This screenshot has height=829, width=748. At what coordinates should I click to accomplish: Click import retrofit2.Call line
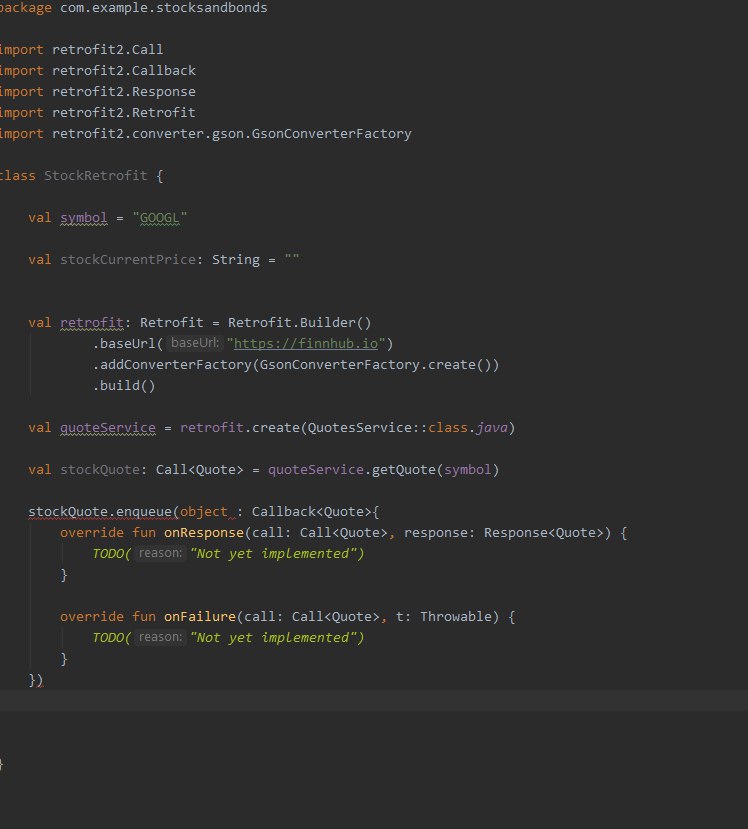81,50
